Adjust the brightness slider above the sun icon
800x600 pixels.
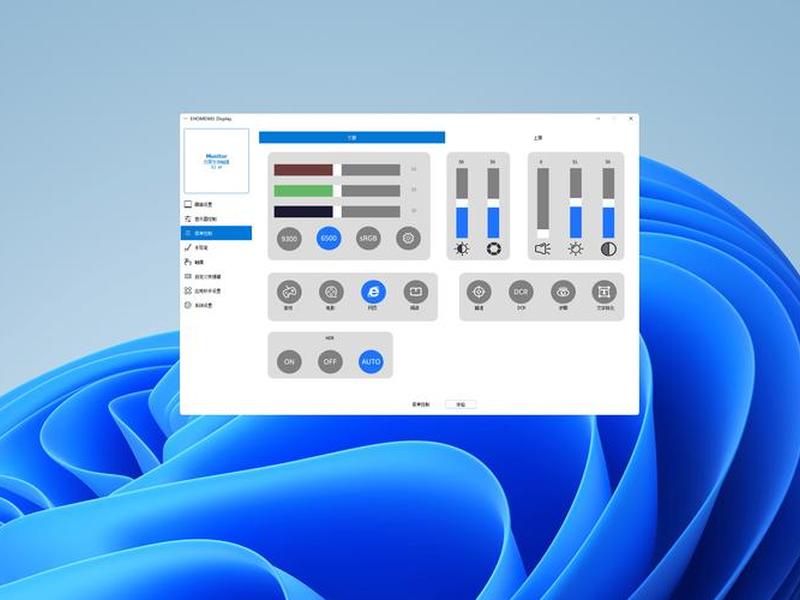pos(576,203)
